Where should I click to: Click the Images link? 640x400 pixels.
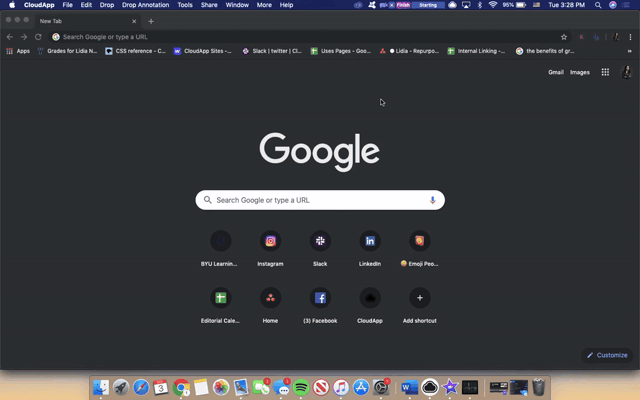pyautogui.click(x=580, y=72)
